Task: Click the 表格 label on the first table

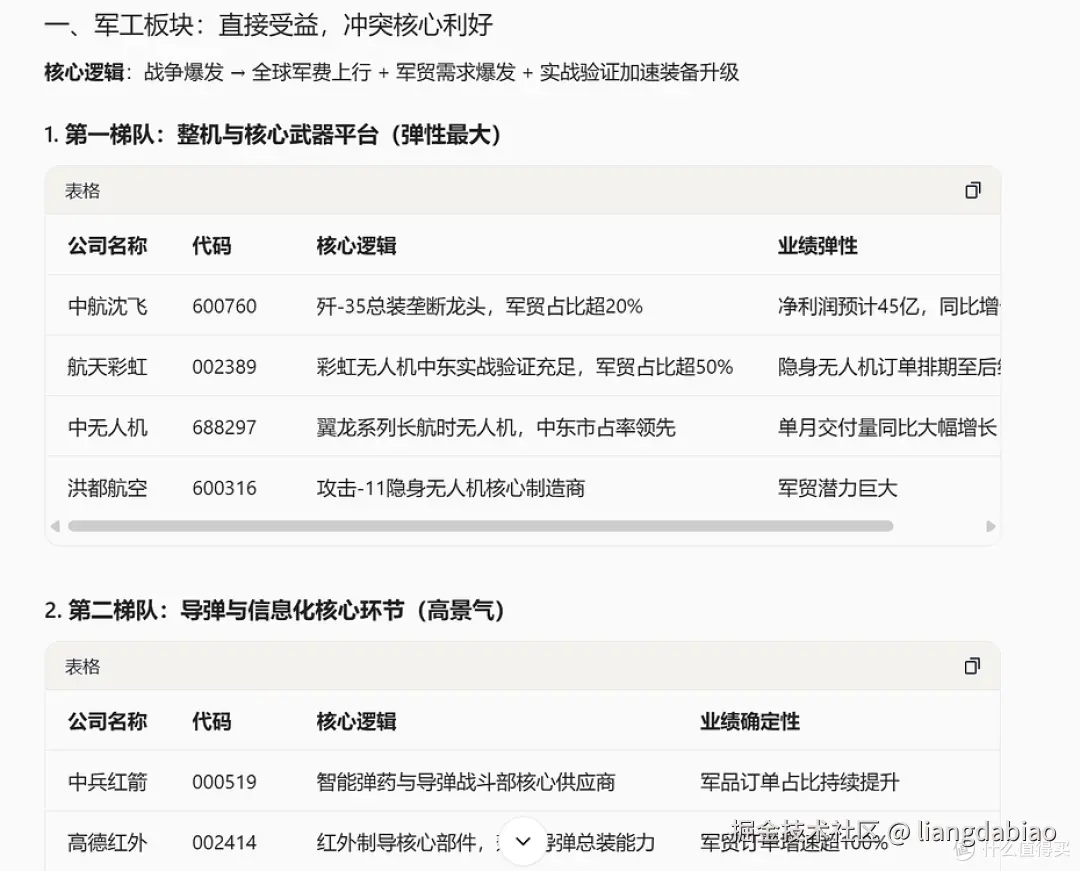Action: point(81,190)
